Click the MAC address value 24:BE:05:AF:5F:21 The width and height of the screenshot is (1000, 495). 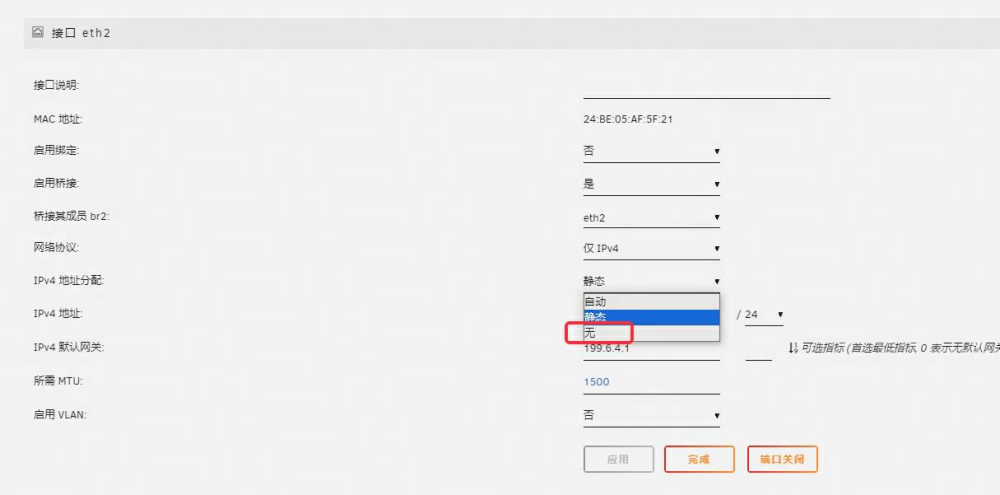628,119
